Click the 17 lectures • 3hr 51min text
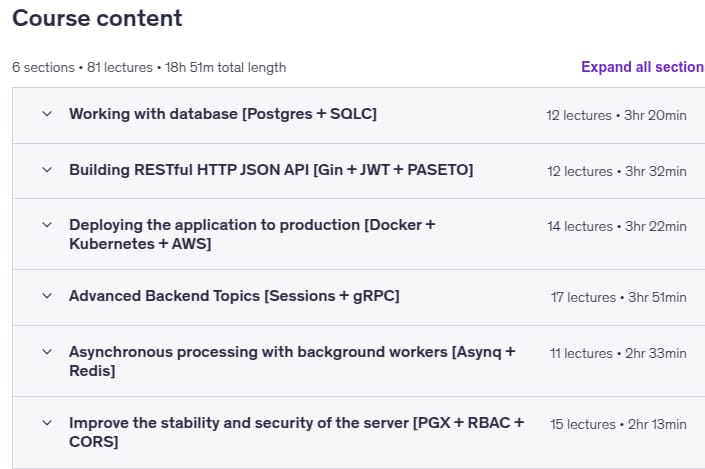This screenshot has height=469, width=705. point(619,297)
